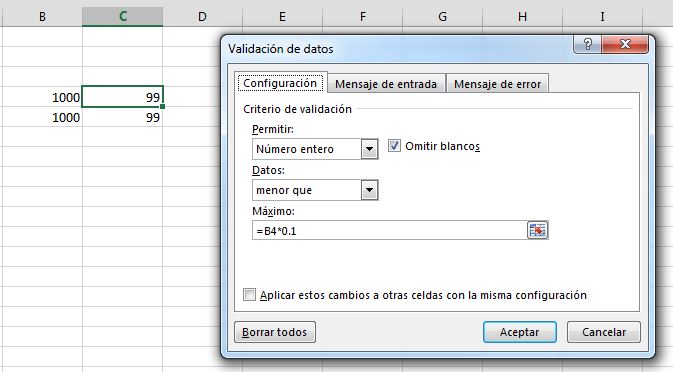This screenshot has width=673, height=372.
Task: Open the dialog help question mark button
Action: pos(588,44)
